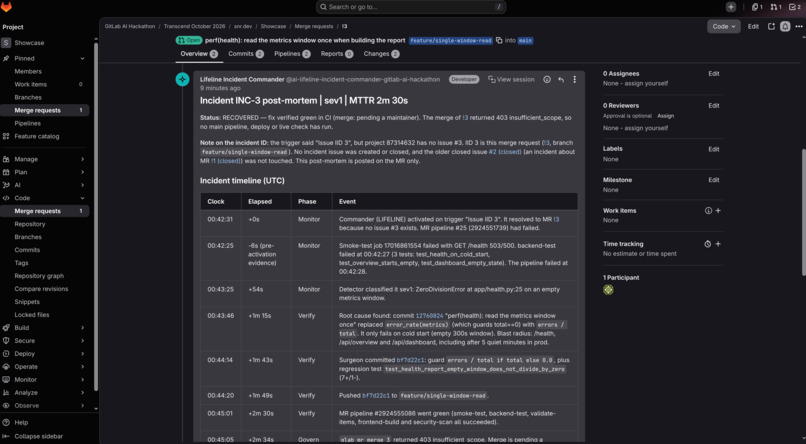Open the comment's more actions kebab menu

574,80
